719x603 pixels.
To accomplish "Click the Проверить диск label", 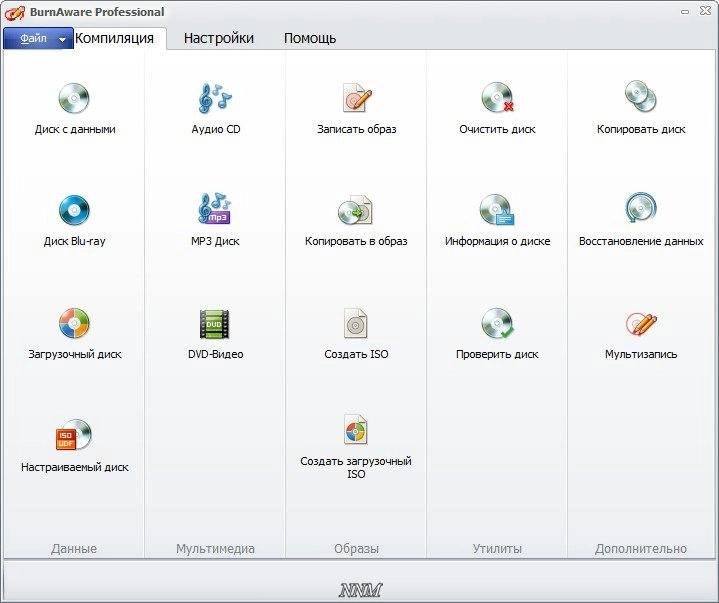I will click(x=497, y=354).
